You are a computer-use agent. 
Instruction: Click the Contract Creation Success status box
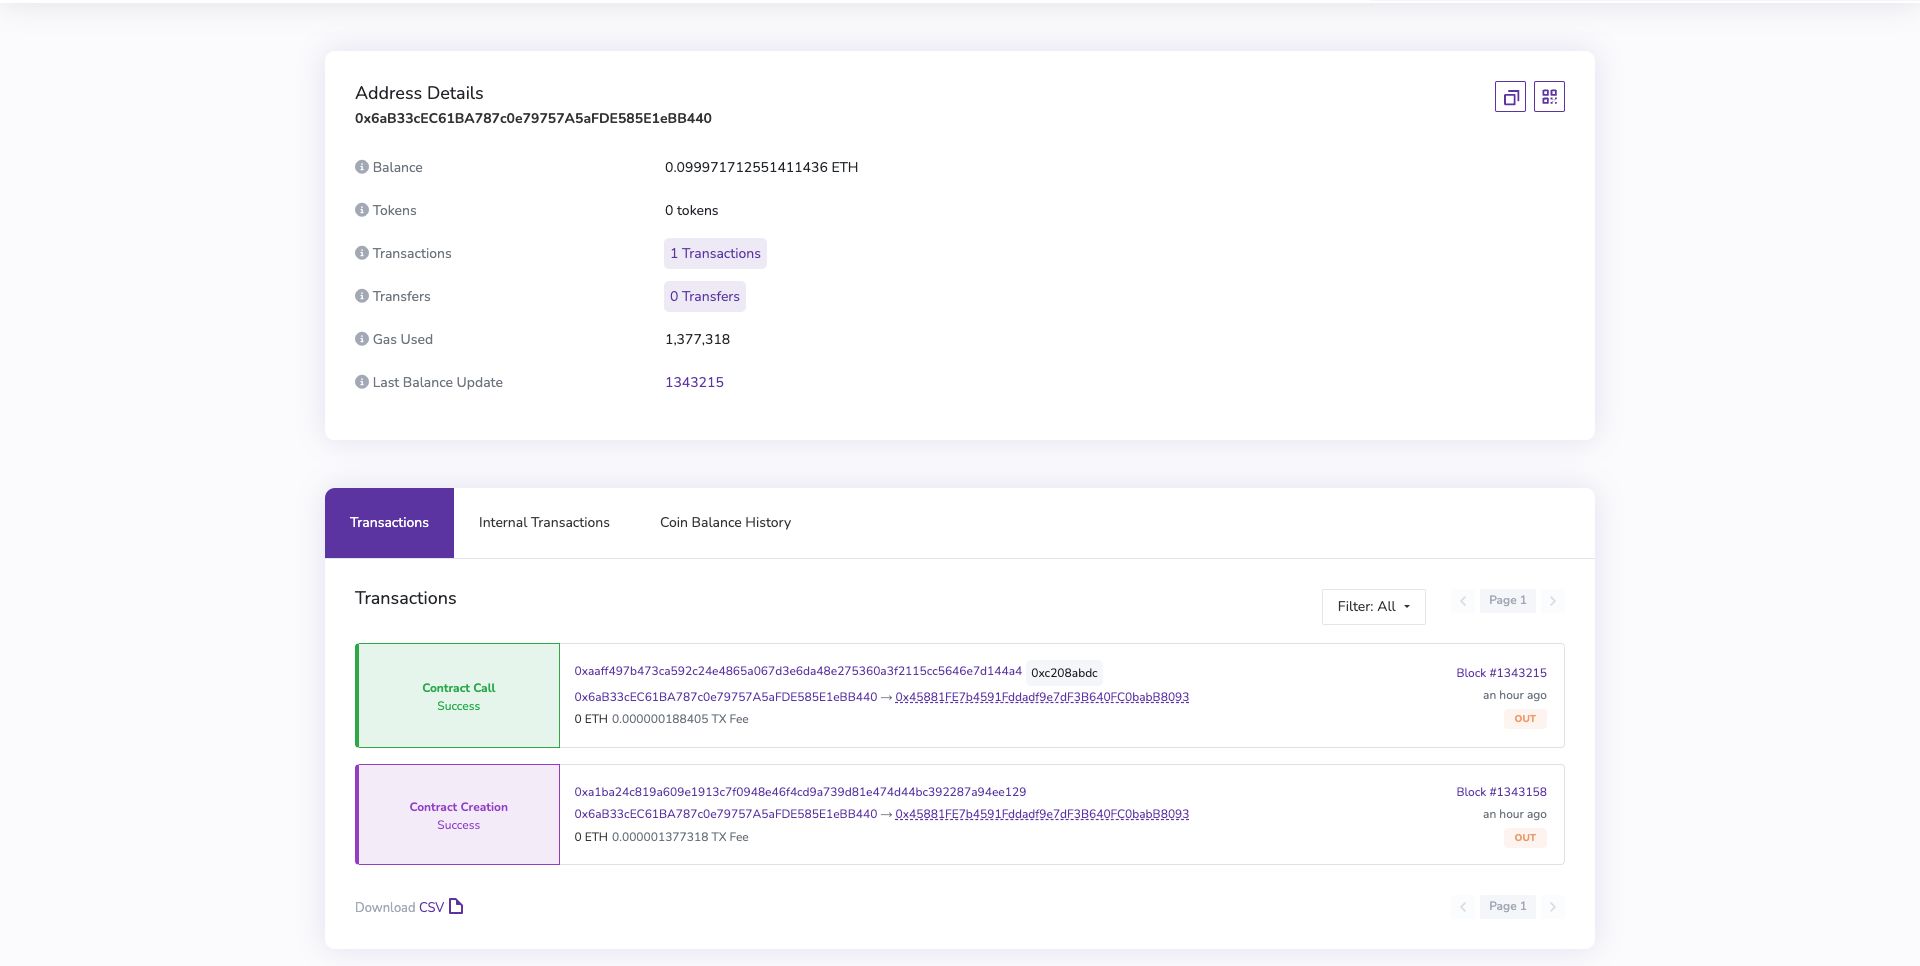[458, 815]
